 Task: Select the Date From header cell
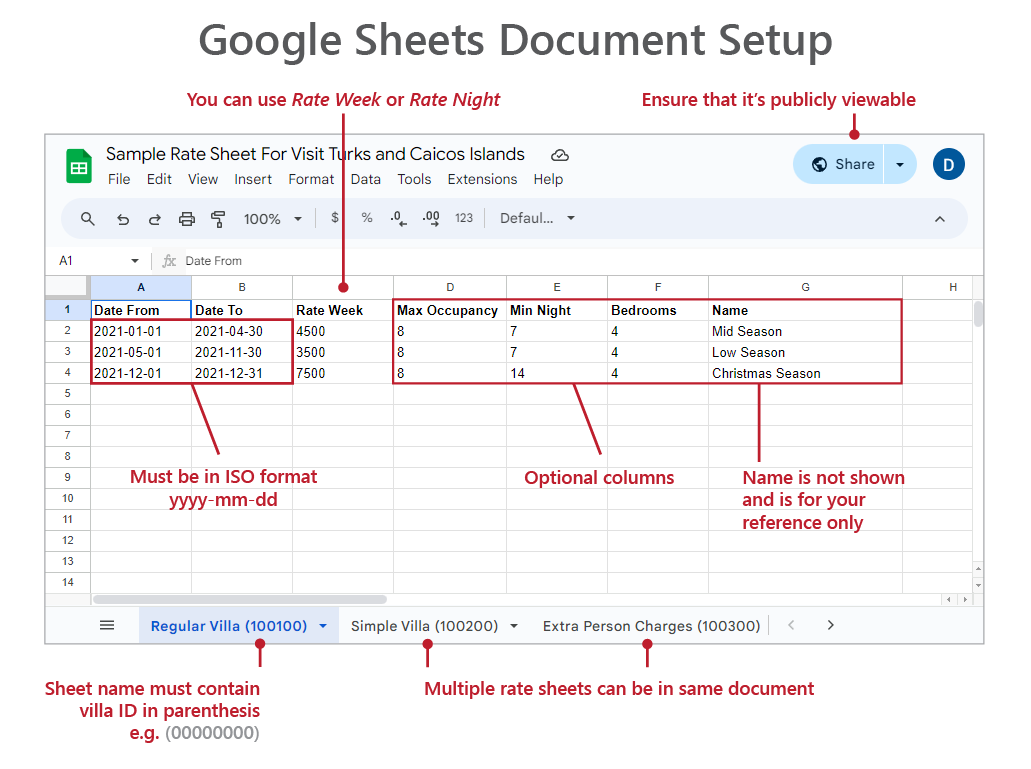pos(141,310)
